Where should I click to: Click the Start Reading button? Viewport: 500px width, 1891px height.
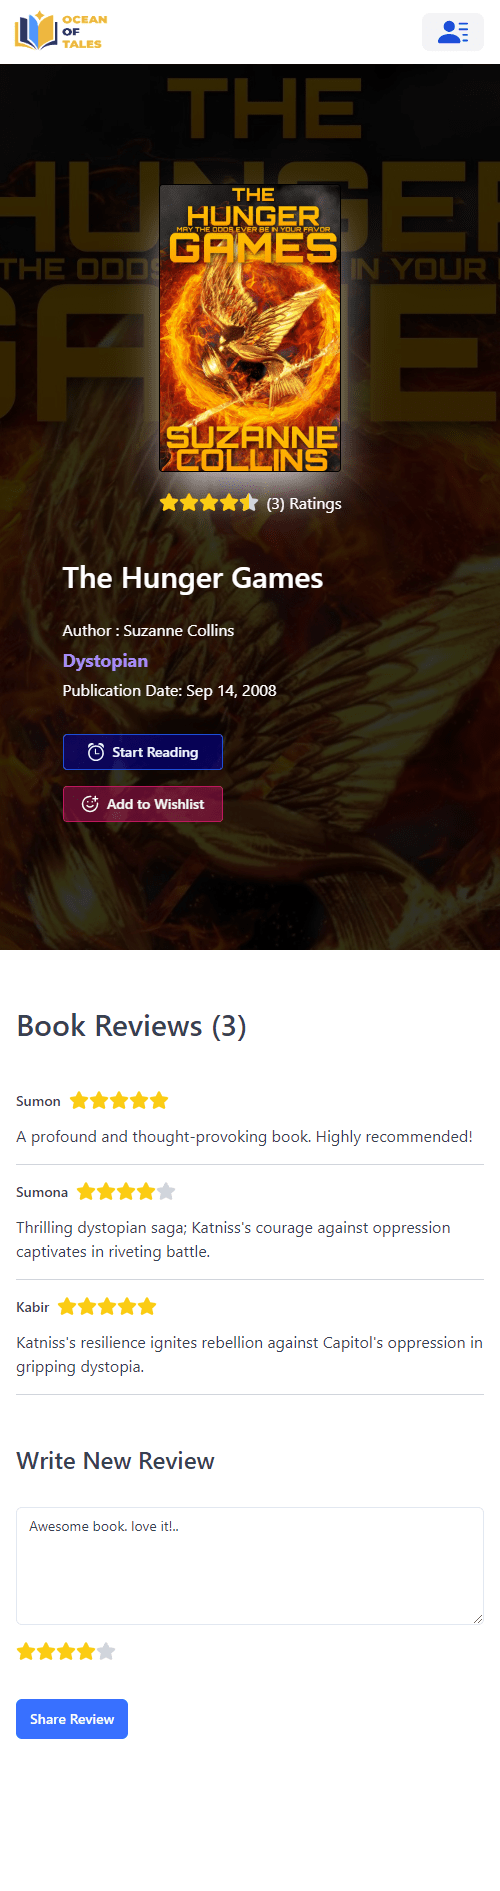pos(143,752)
